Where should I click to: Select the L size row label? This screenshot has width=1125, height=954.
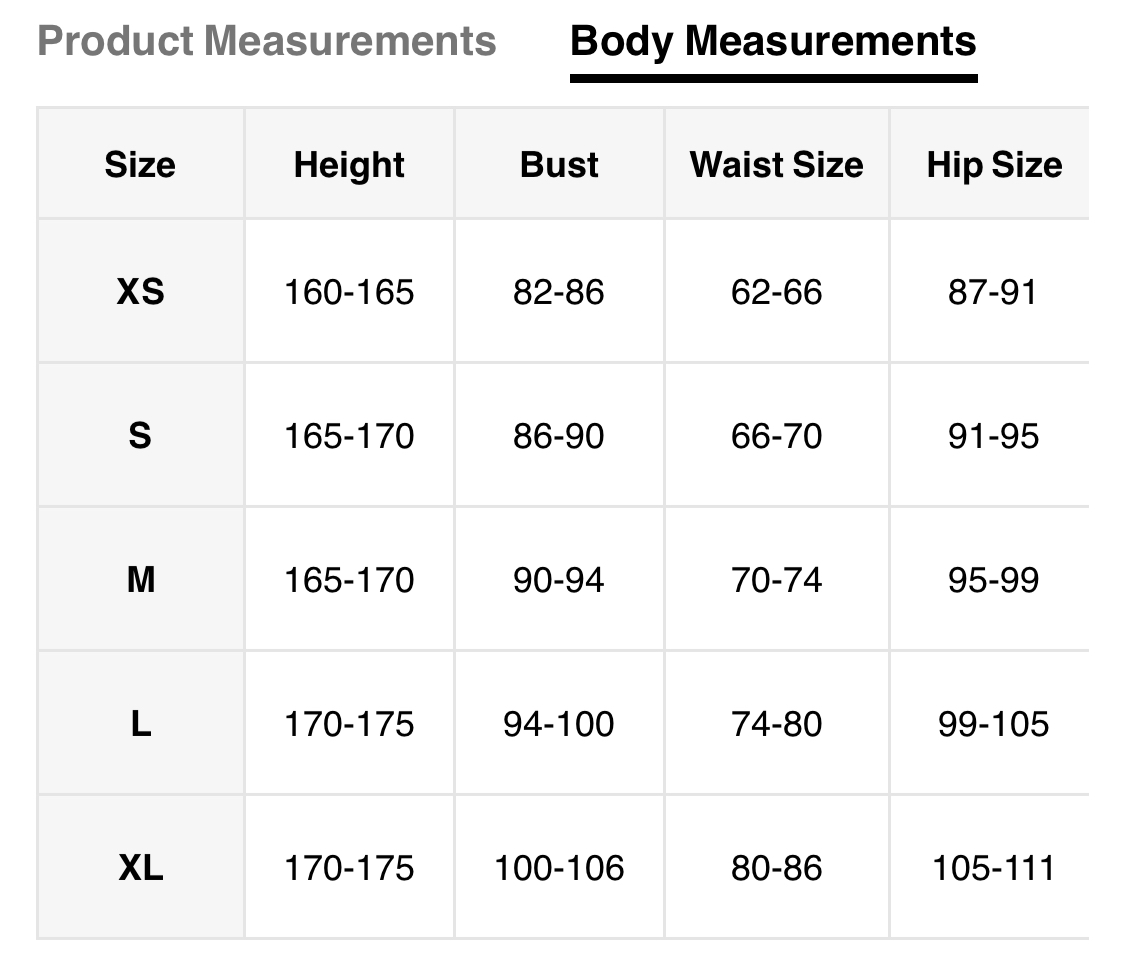(x=140, y=724)
